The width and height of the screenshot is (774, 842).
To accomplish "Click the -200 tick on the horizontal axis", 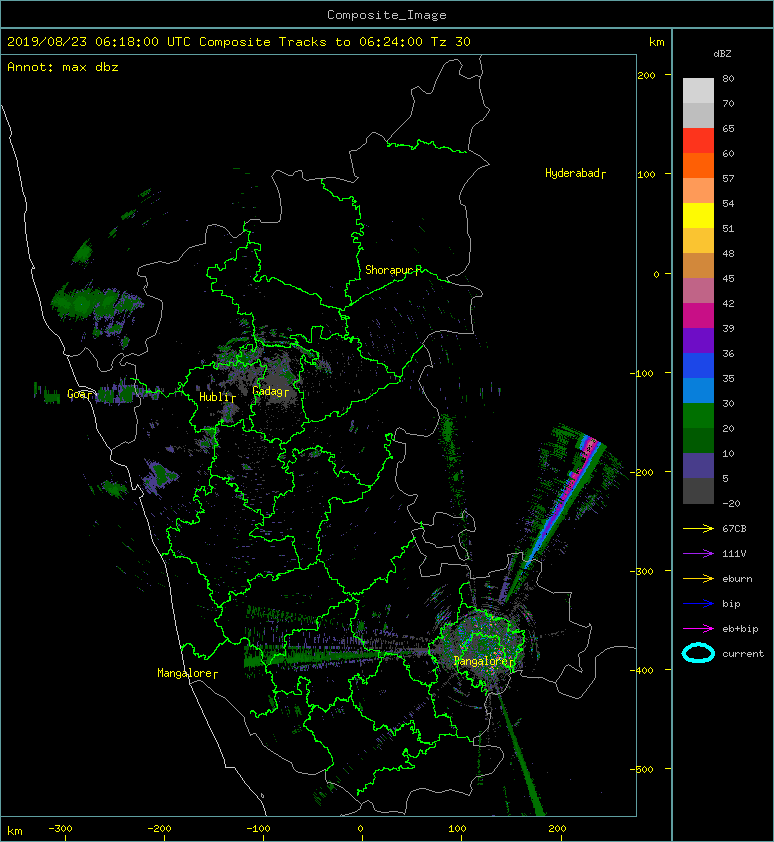I will pyautogui.click(x=160, y=829).
